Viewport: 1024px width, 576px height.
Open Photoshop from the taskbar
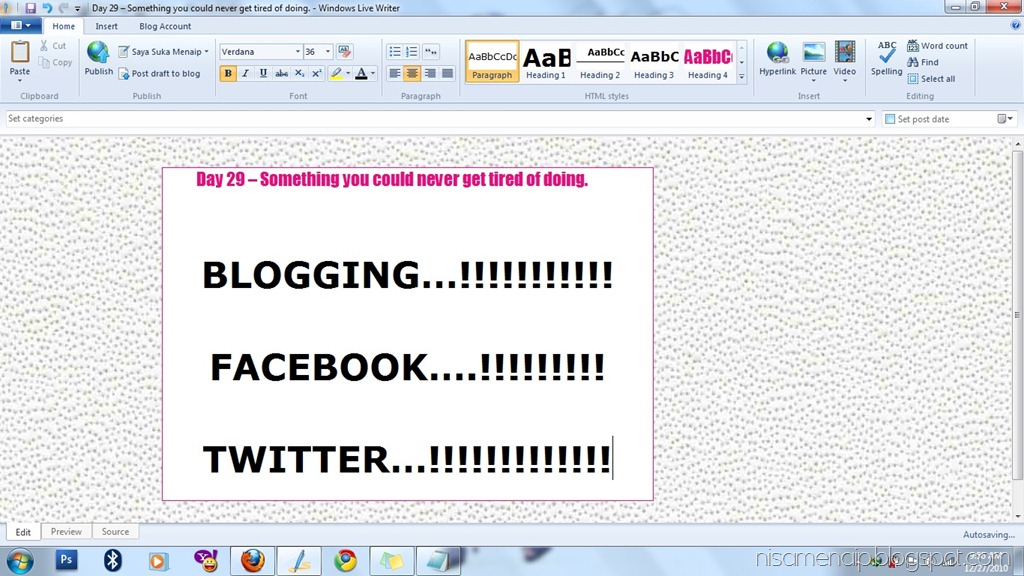pos(66,560)
